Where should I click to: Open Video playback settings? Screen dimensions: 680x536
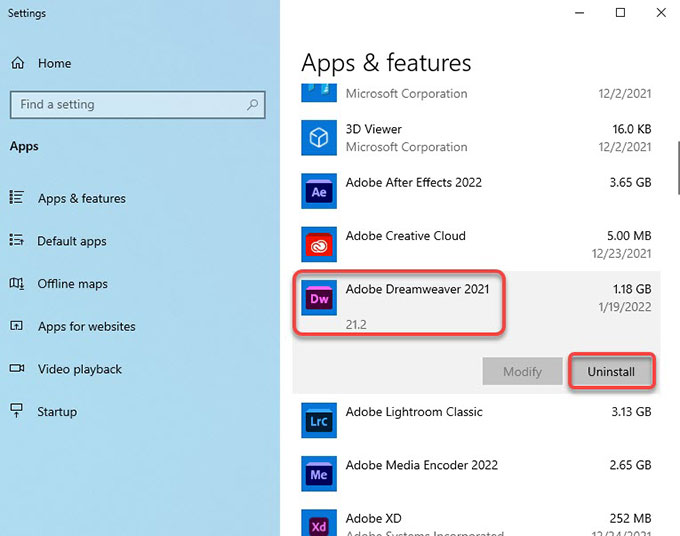(79, 369)
